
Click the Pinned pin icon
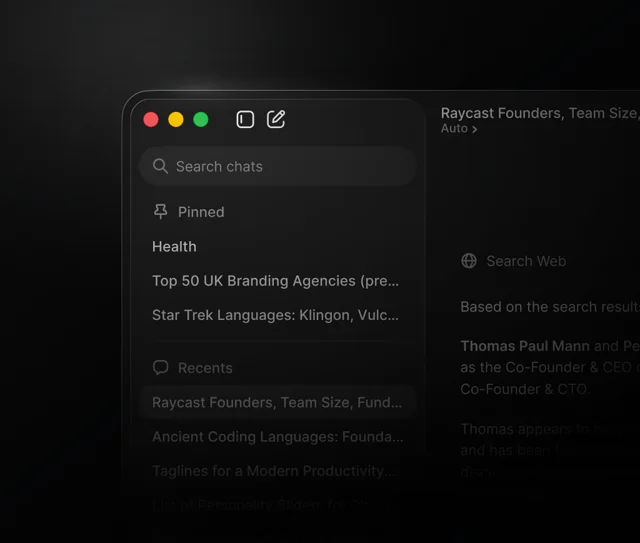pos(160,211)
